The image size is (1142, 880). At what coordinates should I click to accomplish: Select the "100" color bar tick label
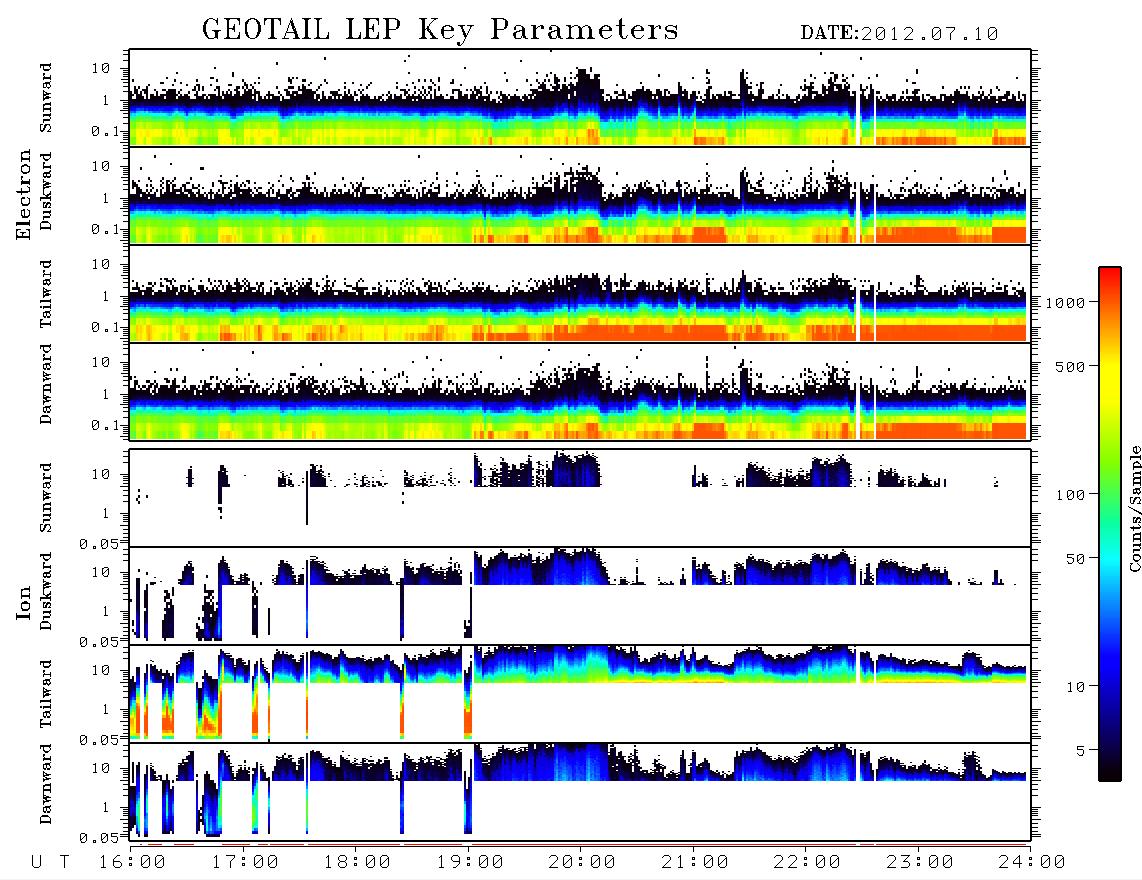1071,495
